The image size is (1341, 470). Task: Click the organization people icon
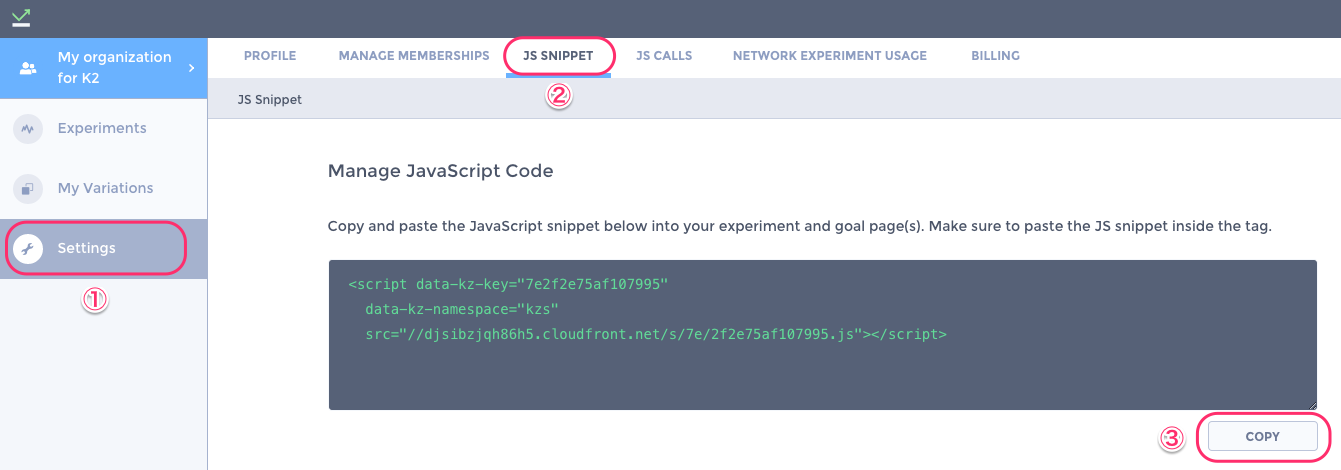click(x=28, y=68)
